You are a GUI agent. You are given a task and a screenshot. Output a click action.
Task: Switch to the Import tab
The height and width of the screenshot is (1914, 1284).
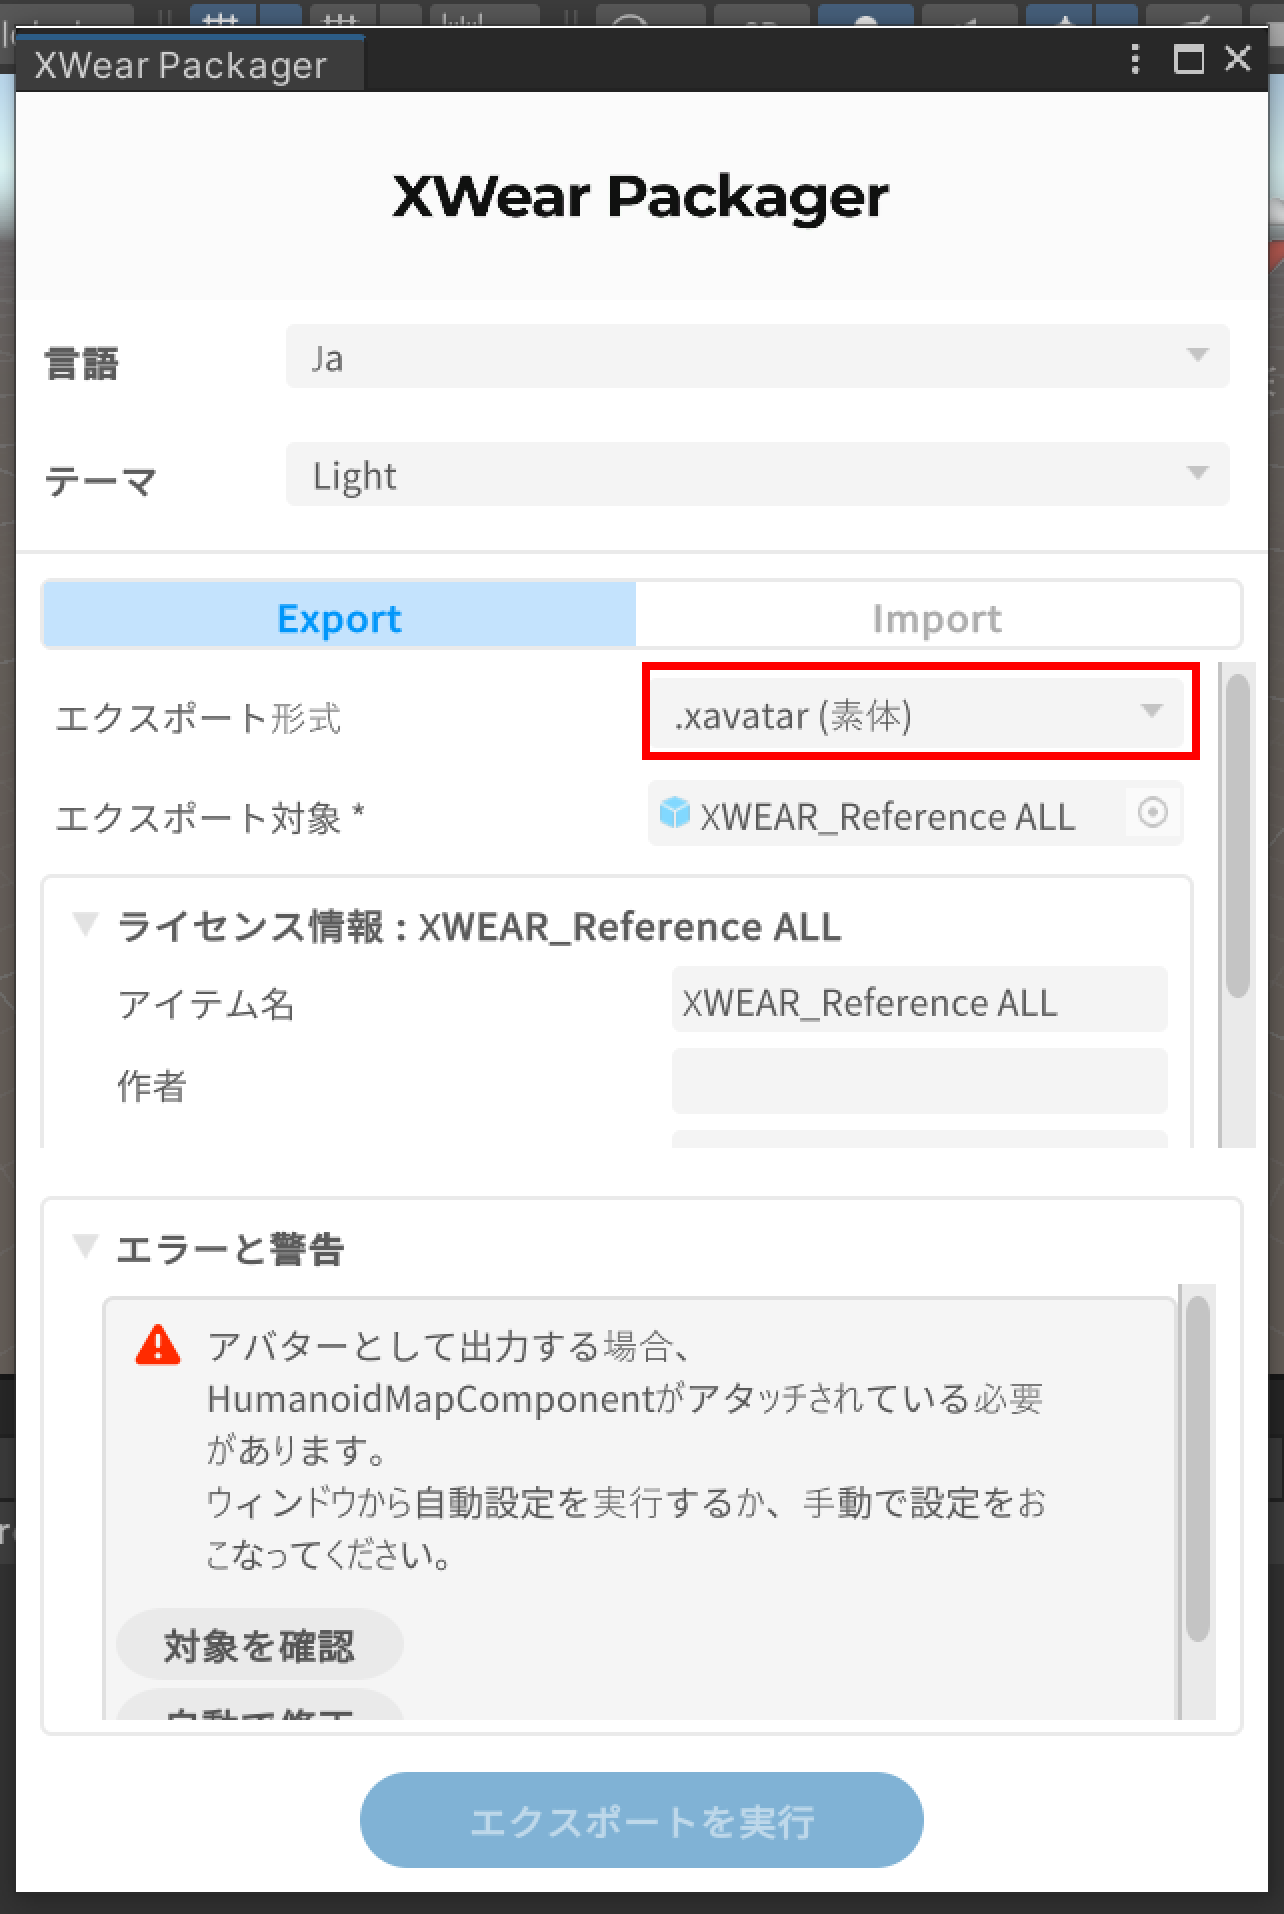click(x=937, y=616)
